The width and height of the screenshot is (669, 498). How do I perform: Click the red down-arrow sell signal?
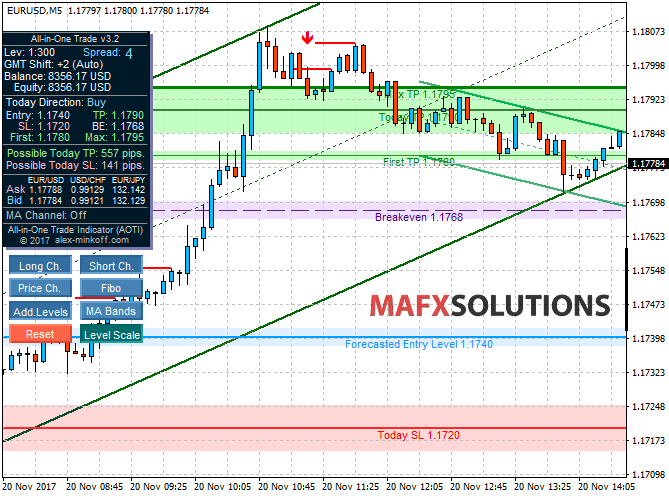click(307, 38)
